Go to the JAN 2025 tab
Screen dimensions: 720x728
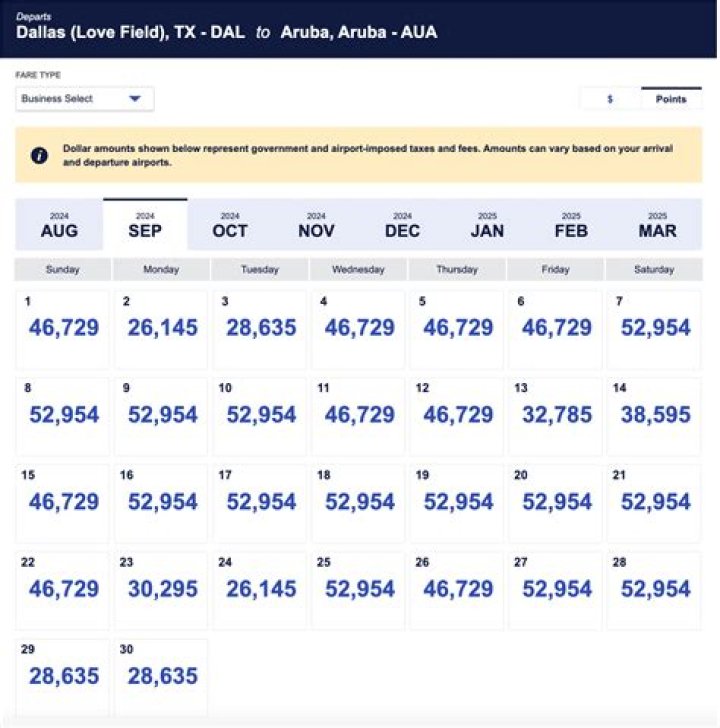coord(488,225)
